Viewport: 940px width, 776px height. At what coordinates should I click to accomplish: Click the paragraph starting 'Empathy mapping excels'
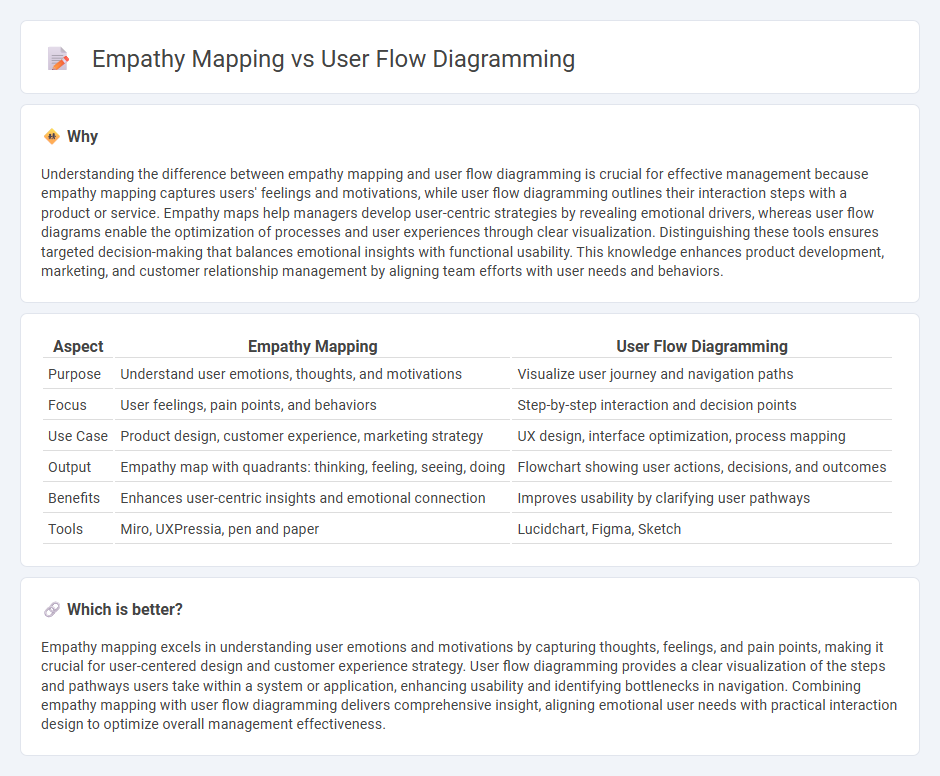point(469,685)
